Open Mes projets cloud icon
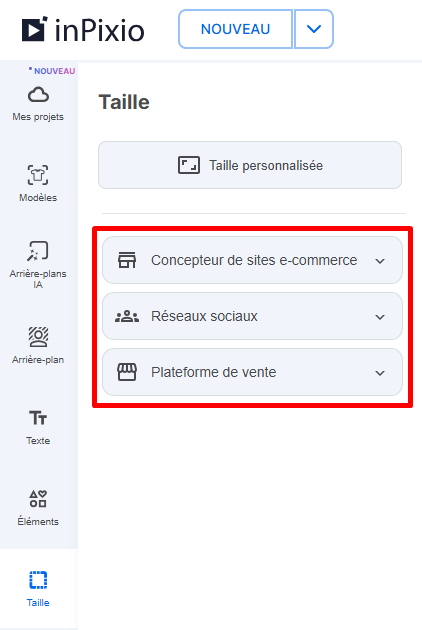Screen dimensions: 422x630 [x=38, y=95]
